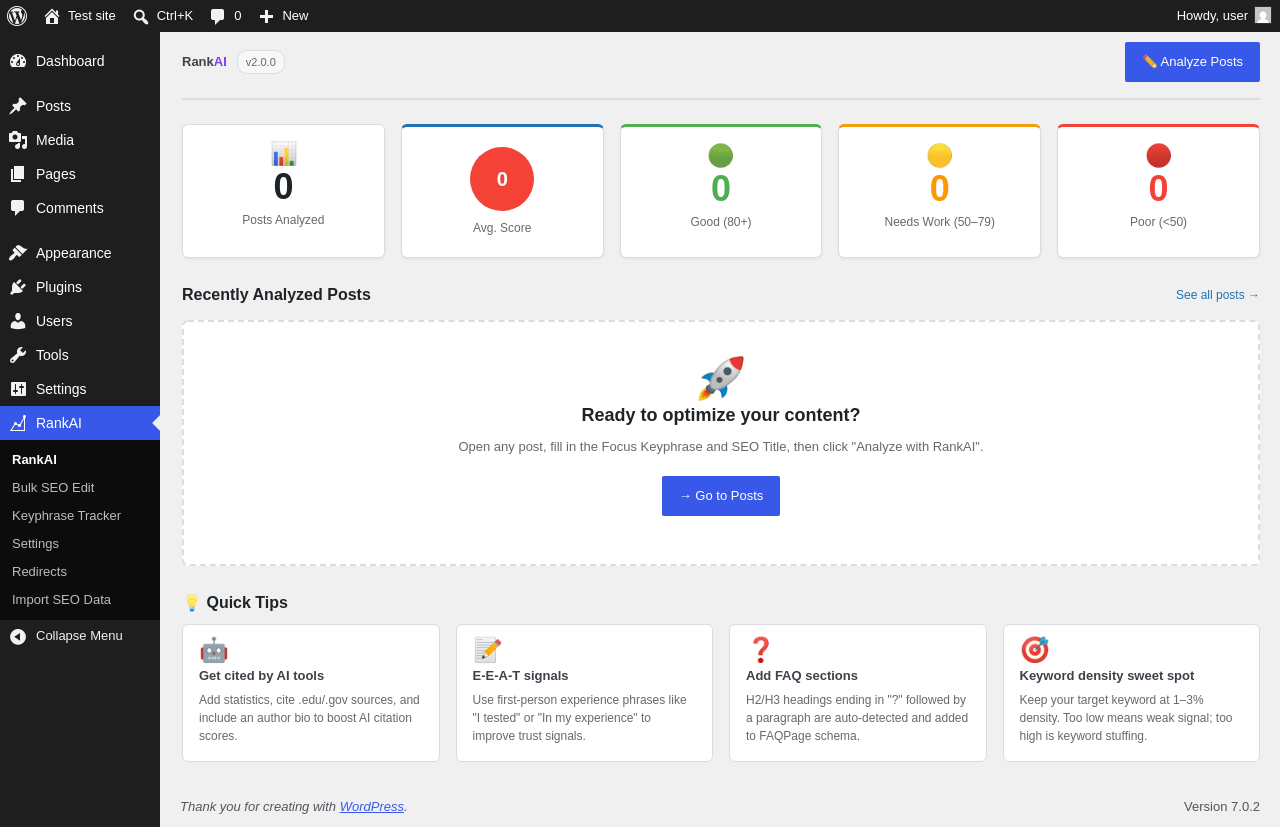Click the Users person icon
This screenshot has width=1280, height=827.
click(x=18, y=321)
